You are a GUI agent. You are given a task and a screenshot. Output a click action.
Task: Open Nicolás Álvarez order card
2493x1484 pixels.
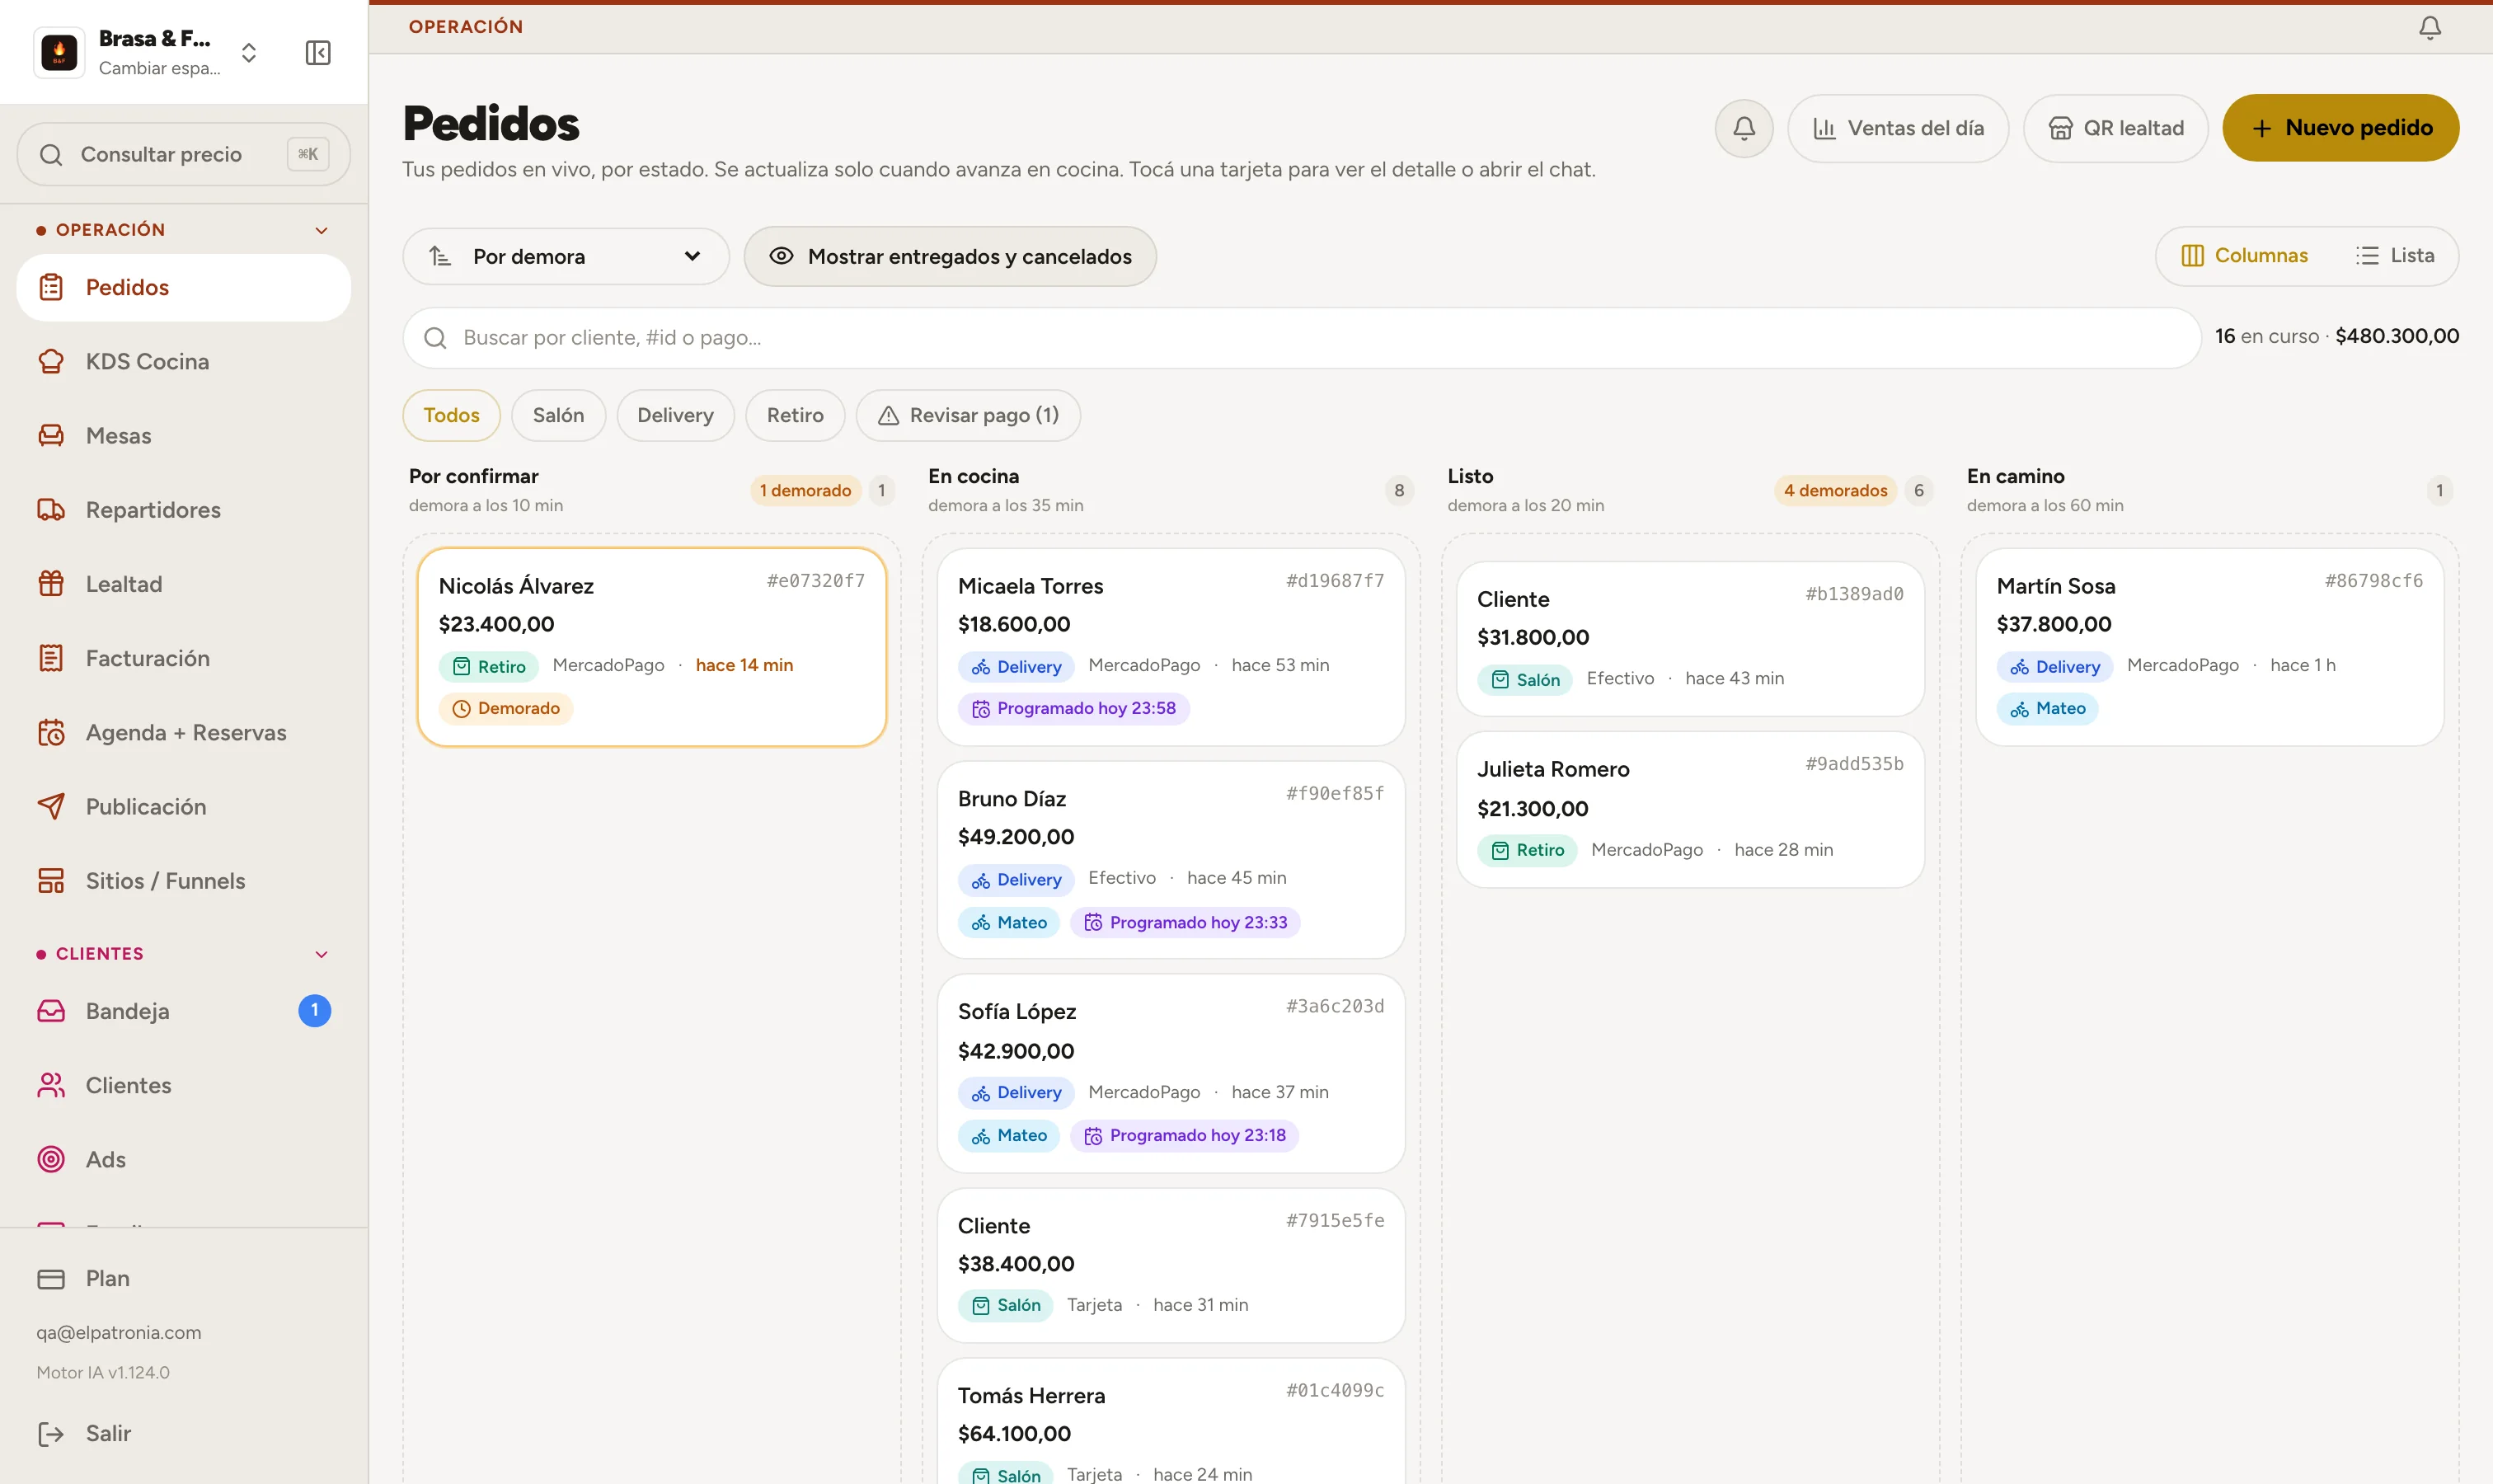click(652, 647)
